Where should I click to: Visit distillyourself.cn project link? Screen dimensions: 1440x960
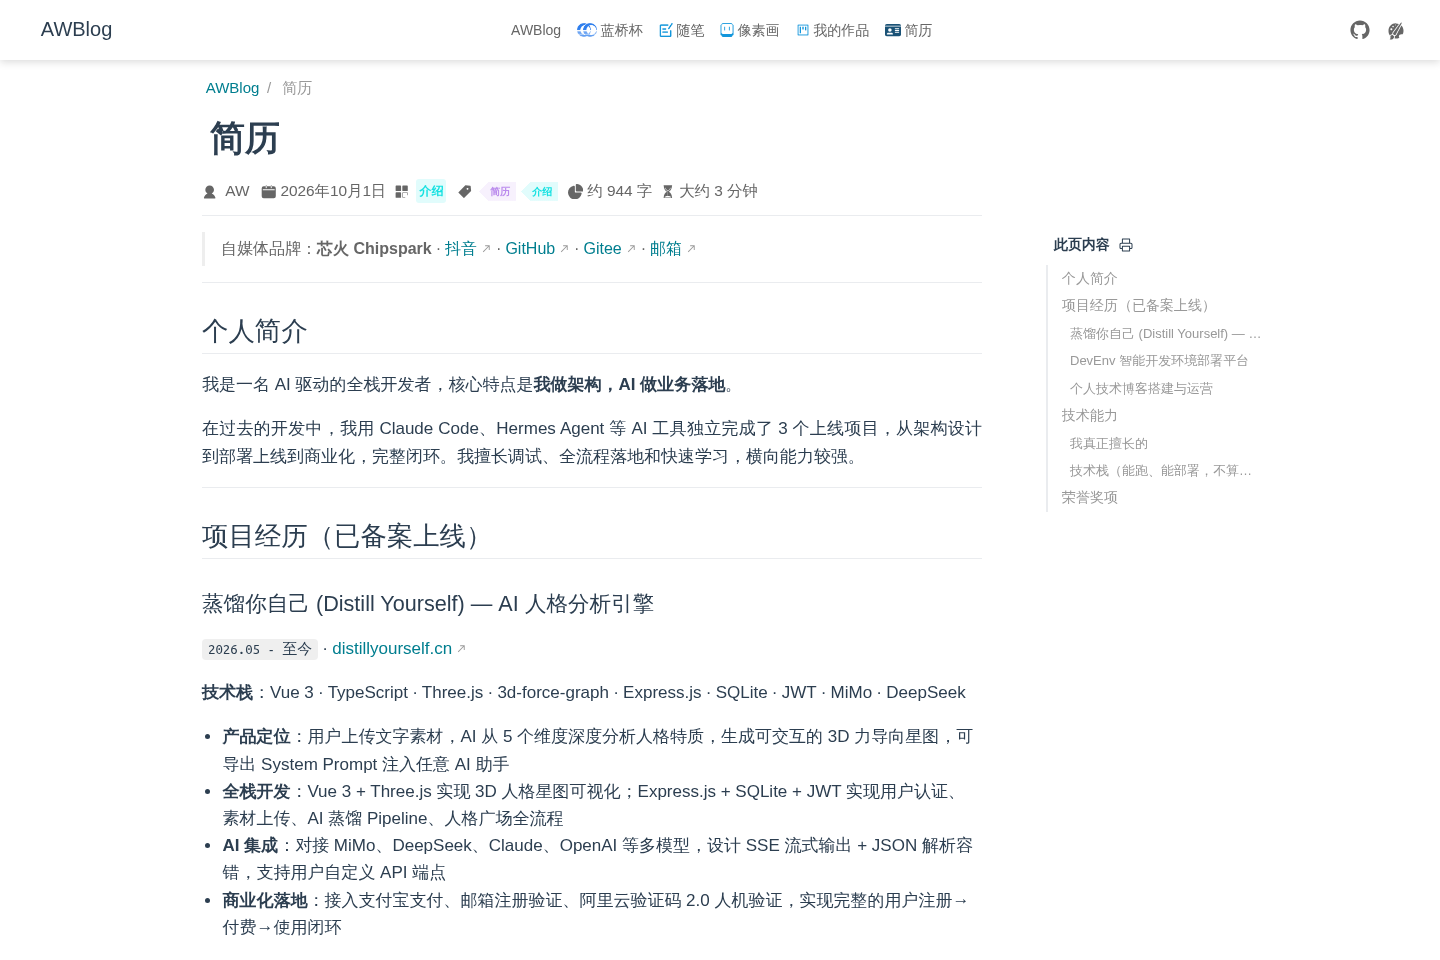pyautogui.click(x=399, y=649)
